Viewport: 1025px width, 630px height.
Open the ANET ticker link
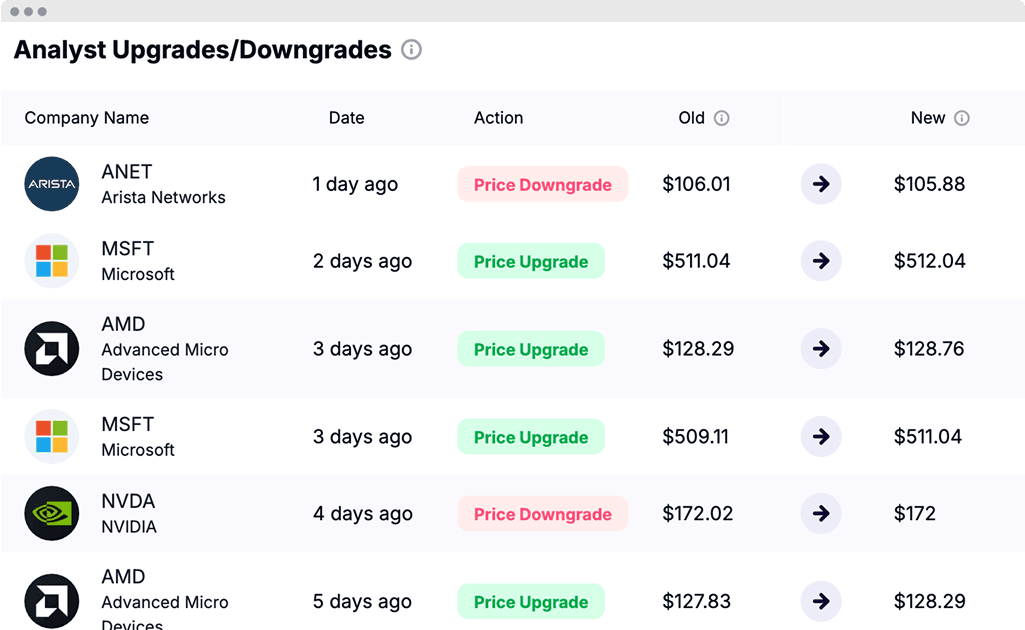point(127,172)
